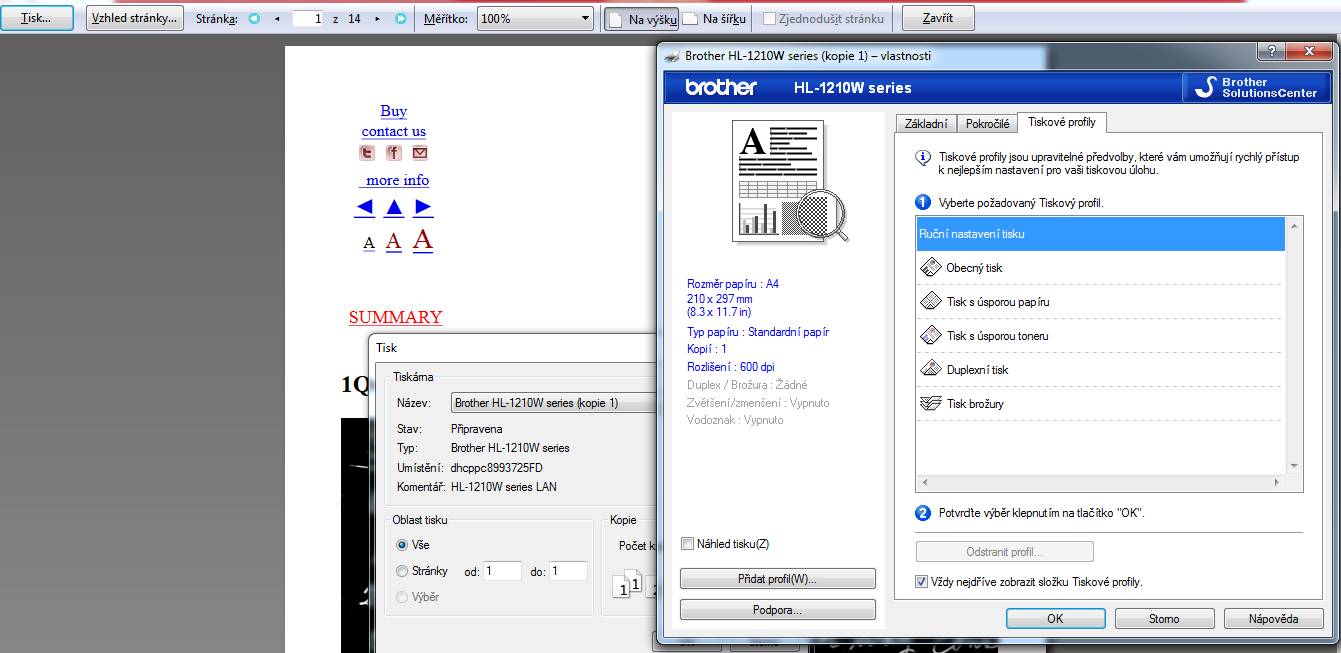Go to next page small arrow
The height and width of the screenshot is (653, 1341).
[377, 18]
